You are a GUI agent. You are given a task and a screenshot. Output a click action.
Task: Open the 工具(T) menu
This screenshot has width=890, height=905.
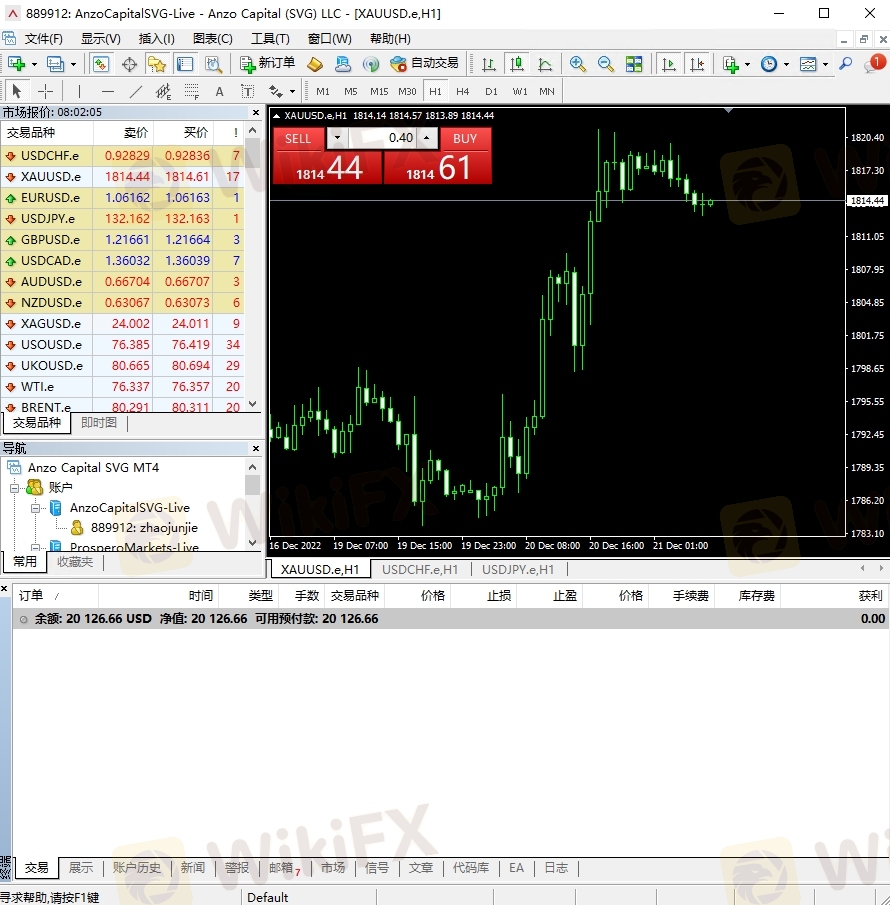(x=270, y=39)
